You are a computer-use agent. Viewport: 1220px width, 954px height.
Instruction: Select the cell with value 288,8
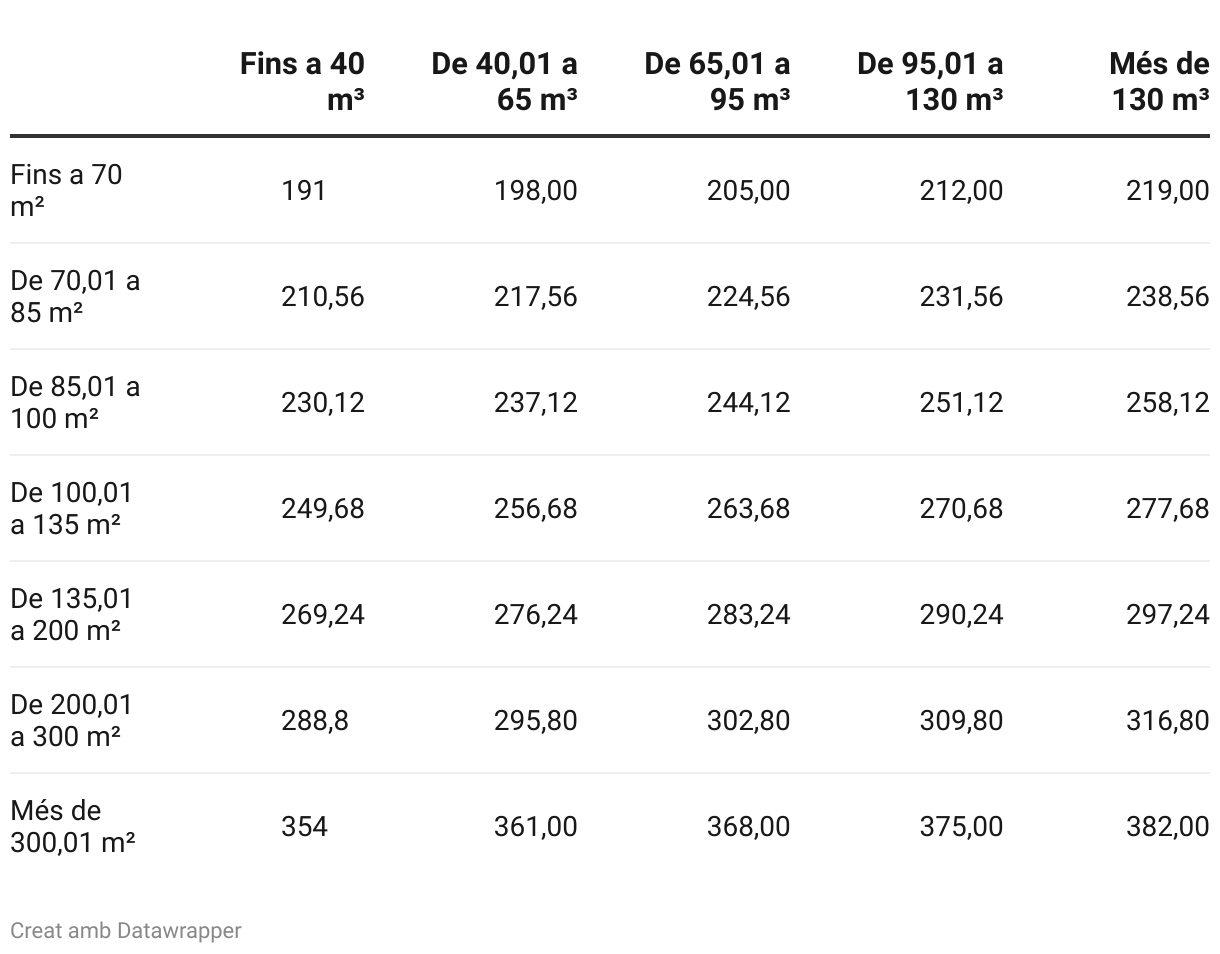(x=314, y=720)
